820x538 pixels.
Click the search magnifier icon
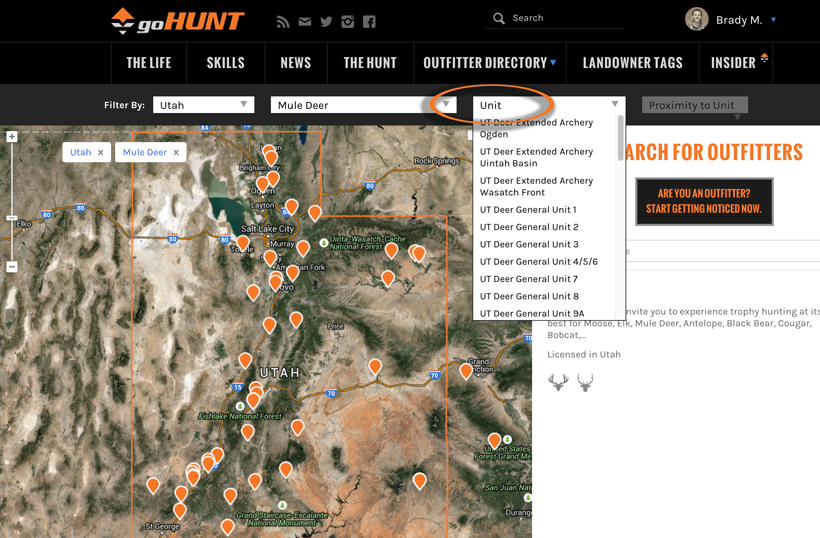[x=498, y=18]
